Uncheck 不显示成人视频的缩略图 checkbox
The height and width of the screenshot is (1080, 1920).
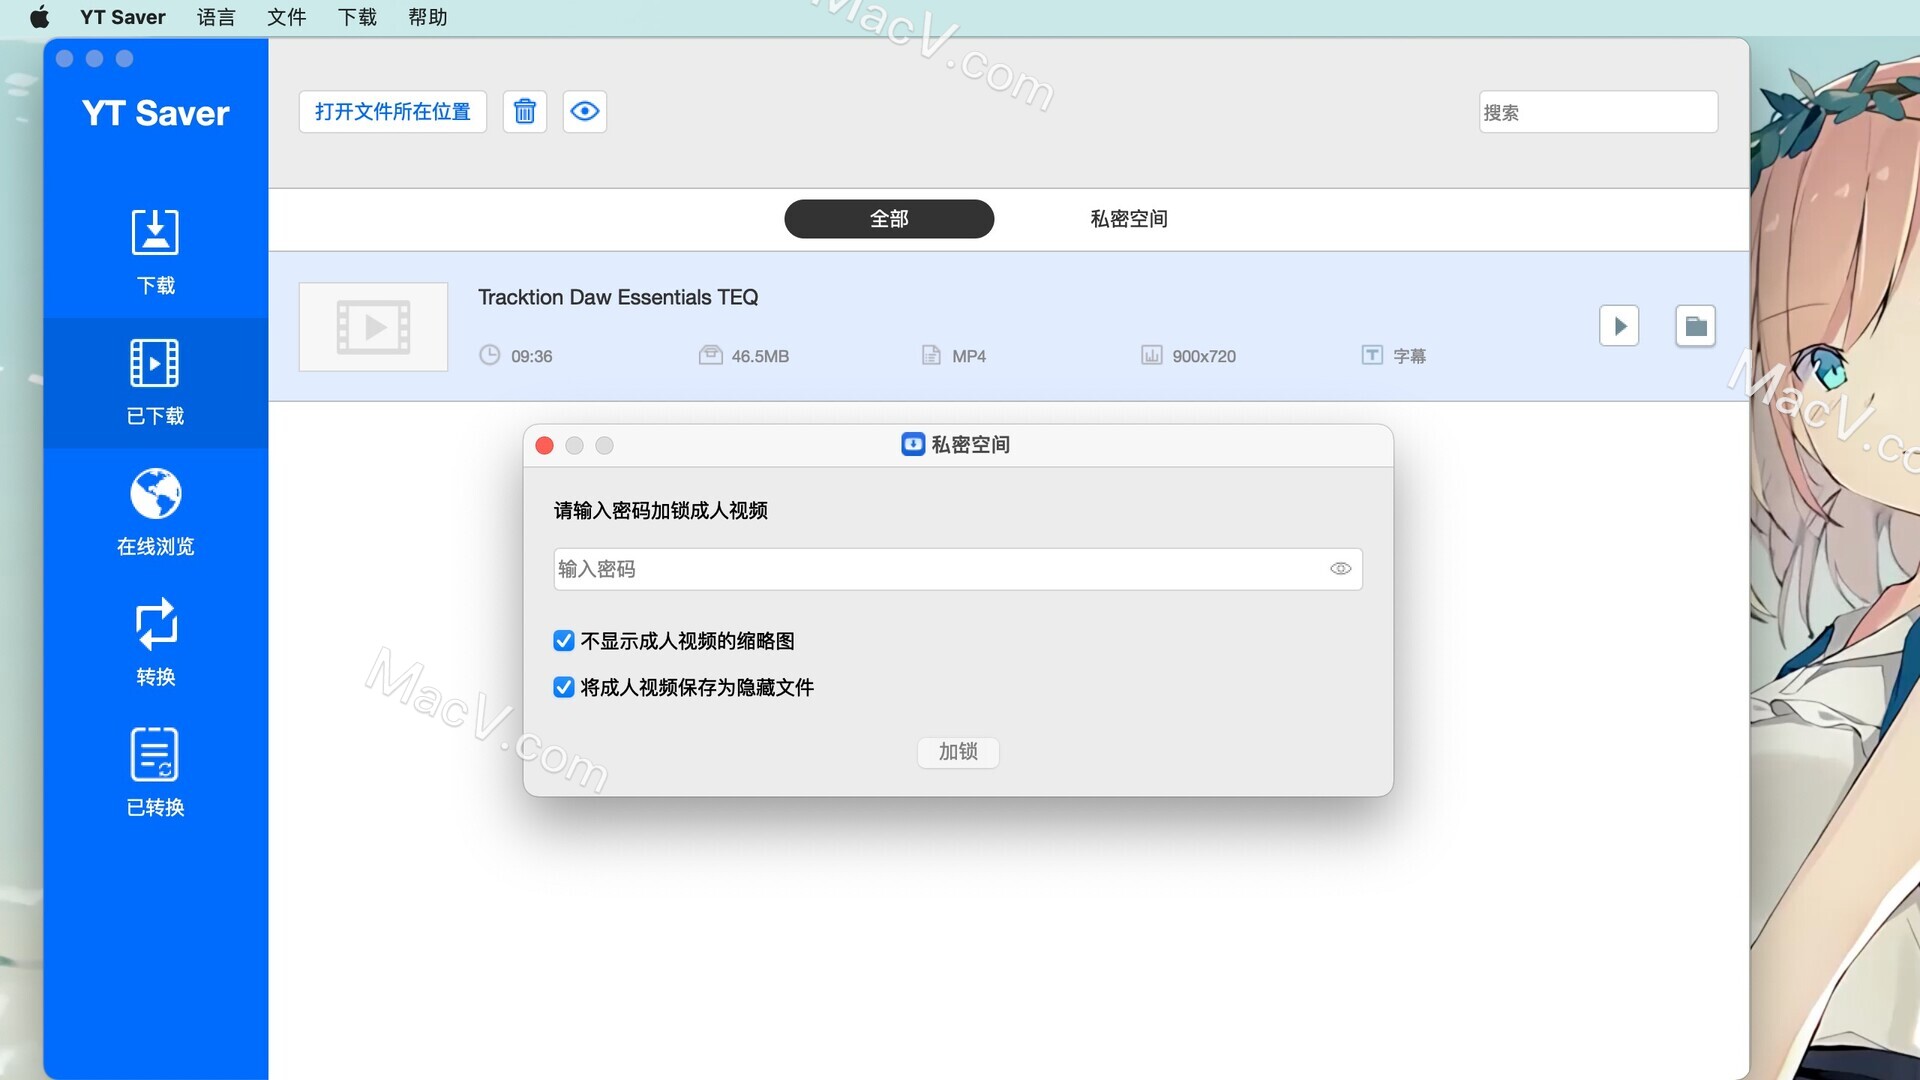564,640
